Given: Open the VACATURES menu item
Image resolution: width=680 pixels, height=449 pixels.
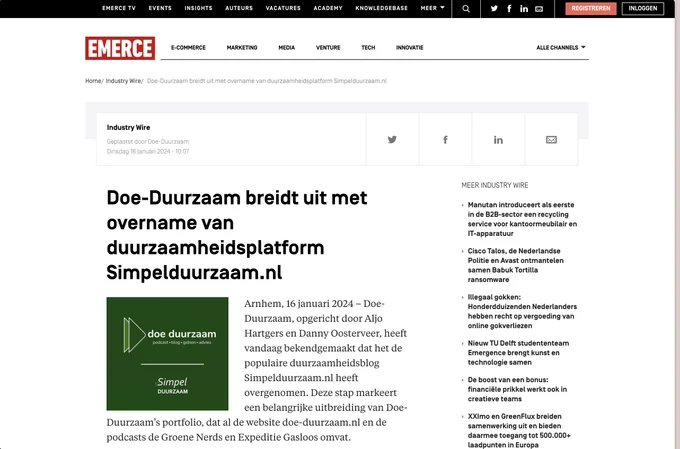Looking at the screenshot, I should pos(283,8).
